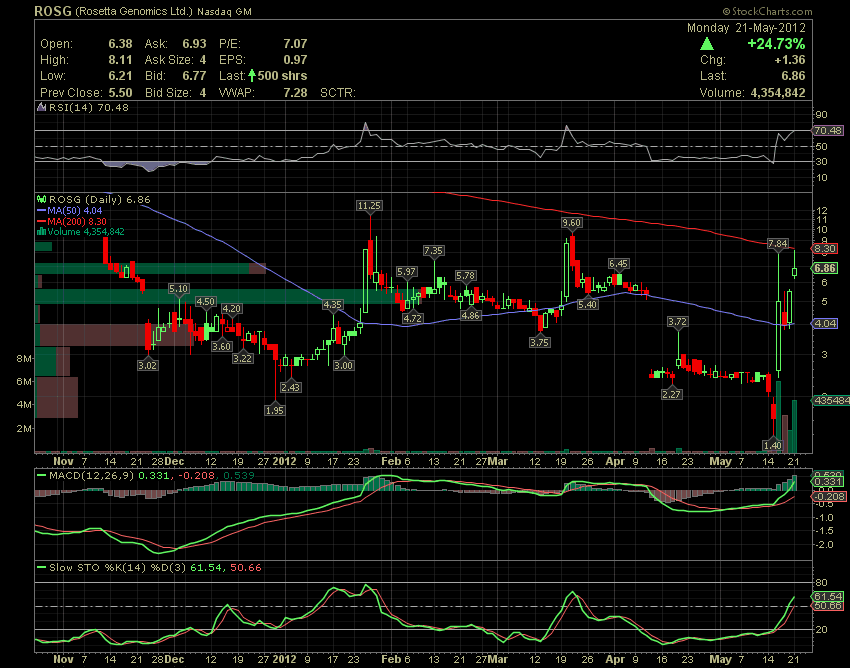Click the green Slow STO legend line
This screenshot has height=668, width=850.
[42, 568]
